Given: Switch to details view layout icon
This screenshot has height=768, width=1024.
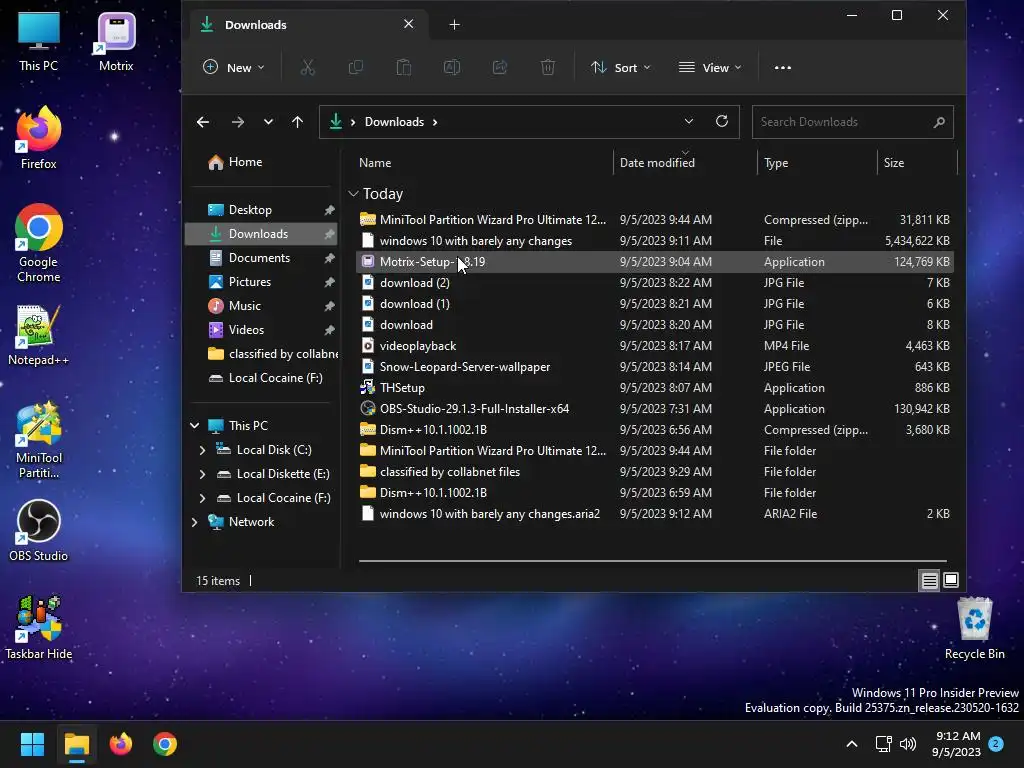Looking at the screenshot, I should point(929,580).
